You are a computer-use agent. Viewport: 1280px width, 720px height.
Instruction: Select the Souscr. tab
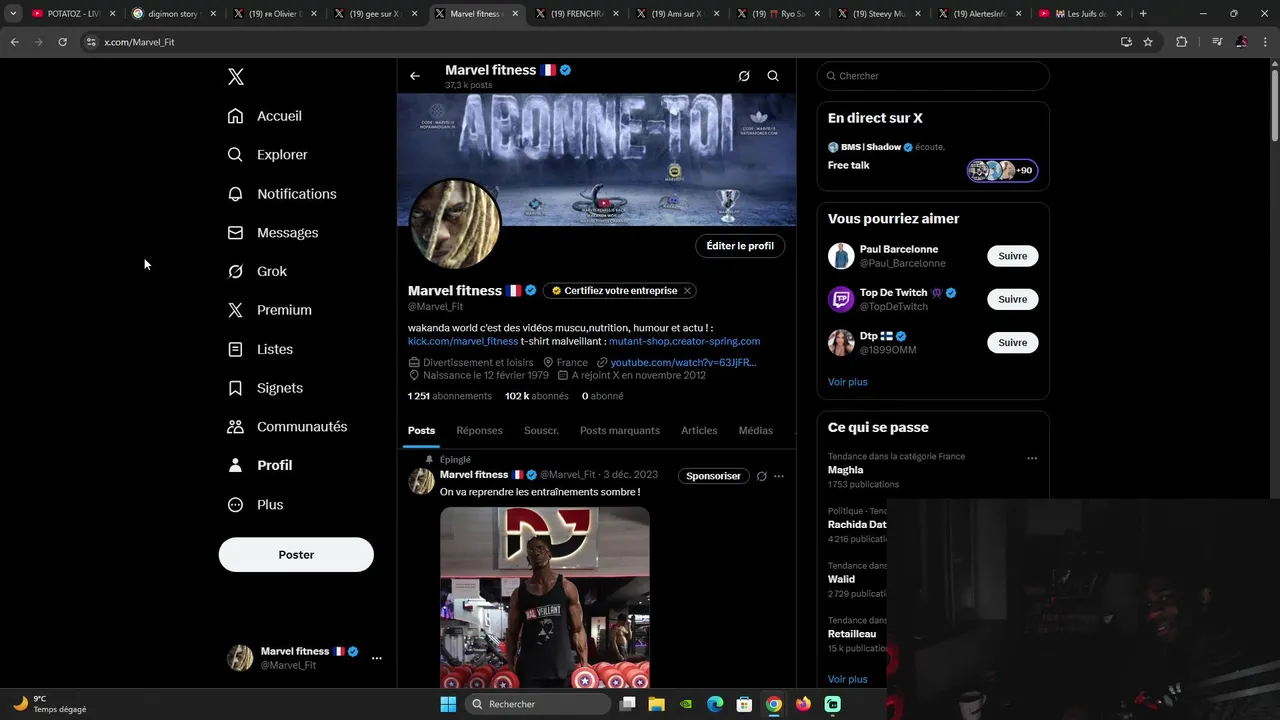point(541,431)
